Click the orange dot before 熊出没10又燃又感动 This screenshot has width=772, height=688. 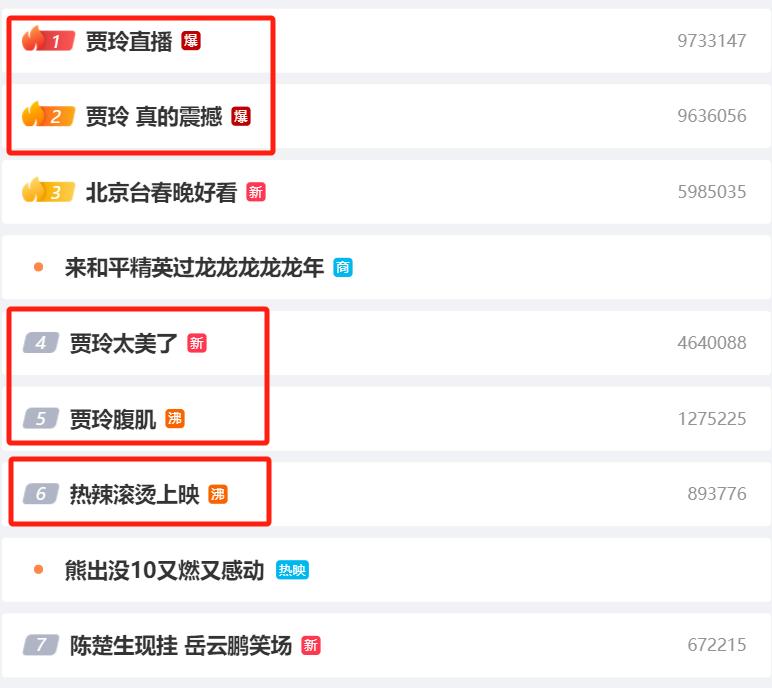(38, 570)
